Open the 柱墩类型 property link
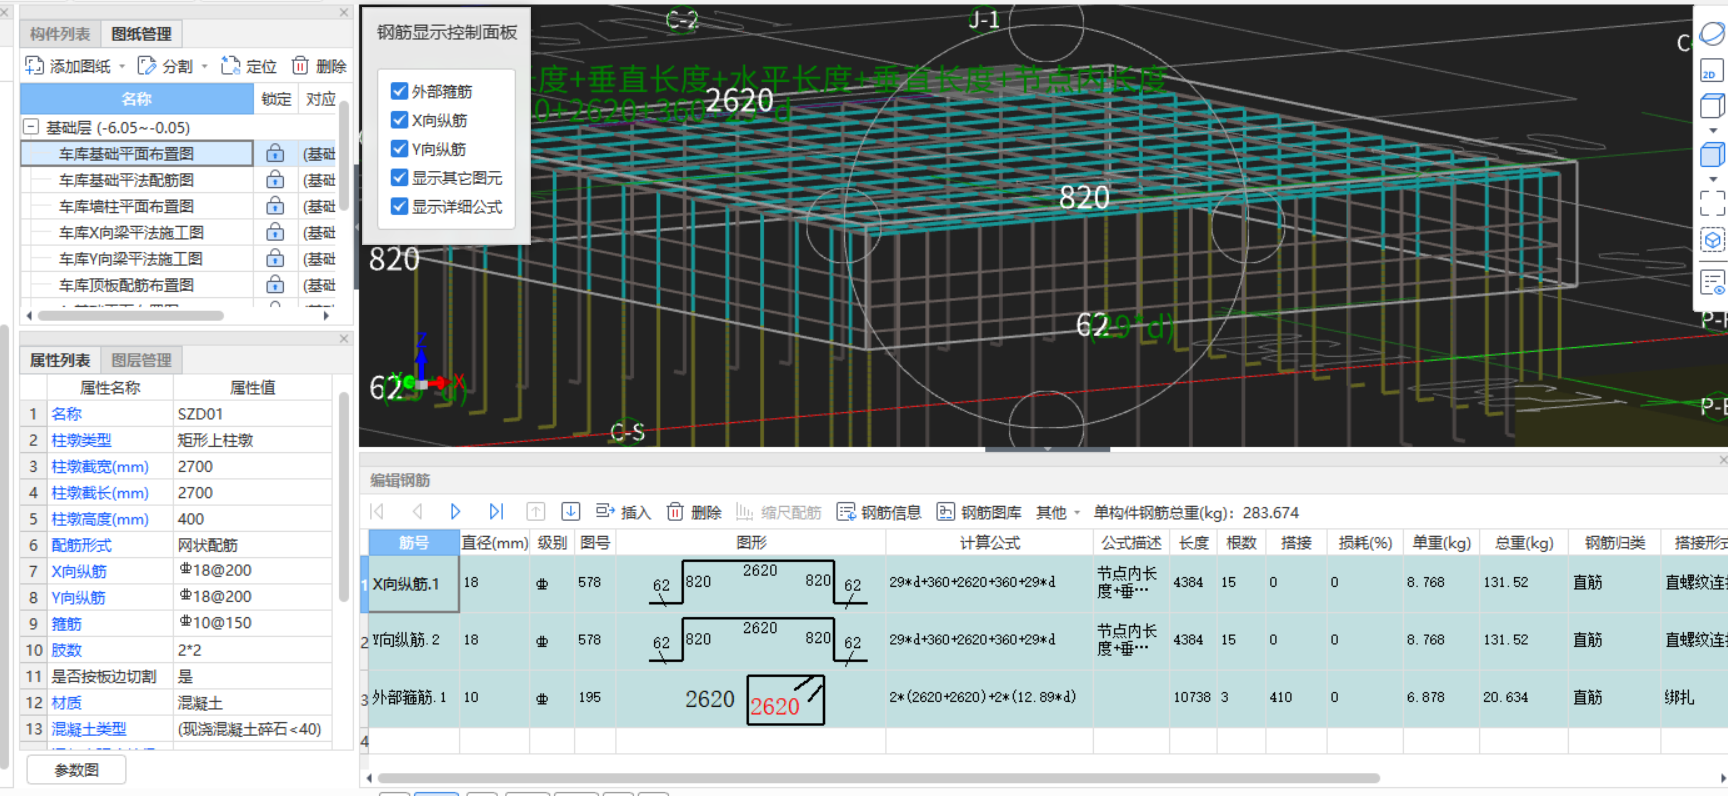The image size is (1728, 796). coord(82,440)
